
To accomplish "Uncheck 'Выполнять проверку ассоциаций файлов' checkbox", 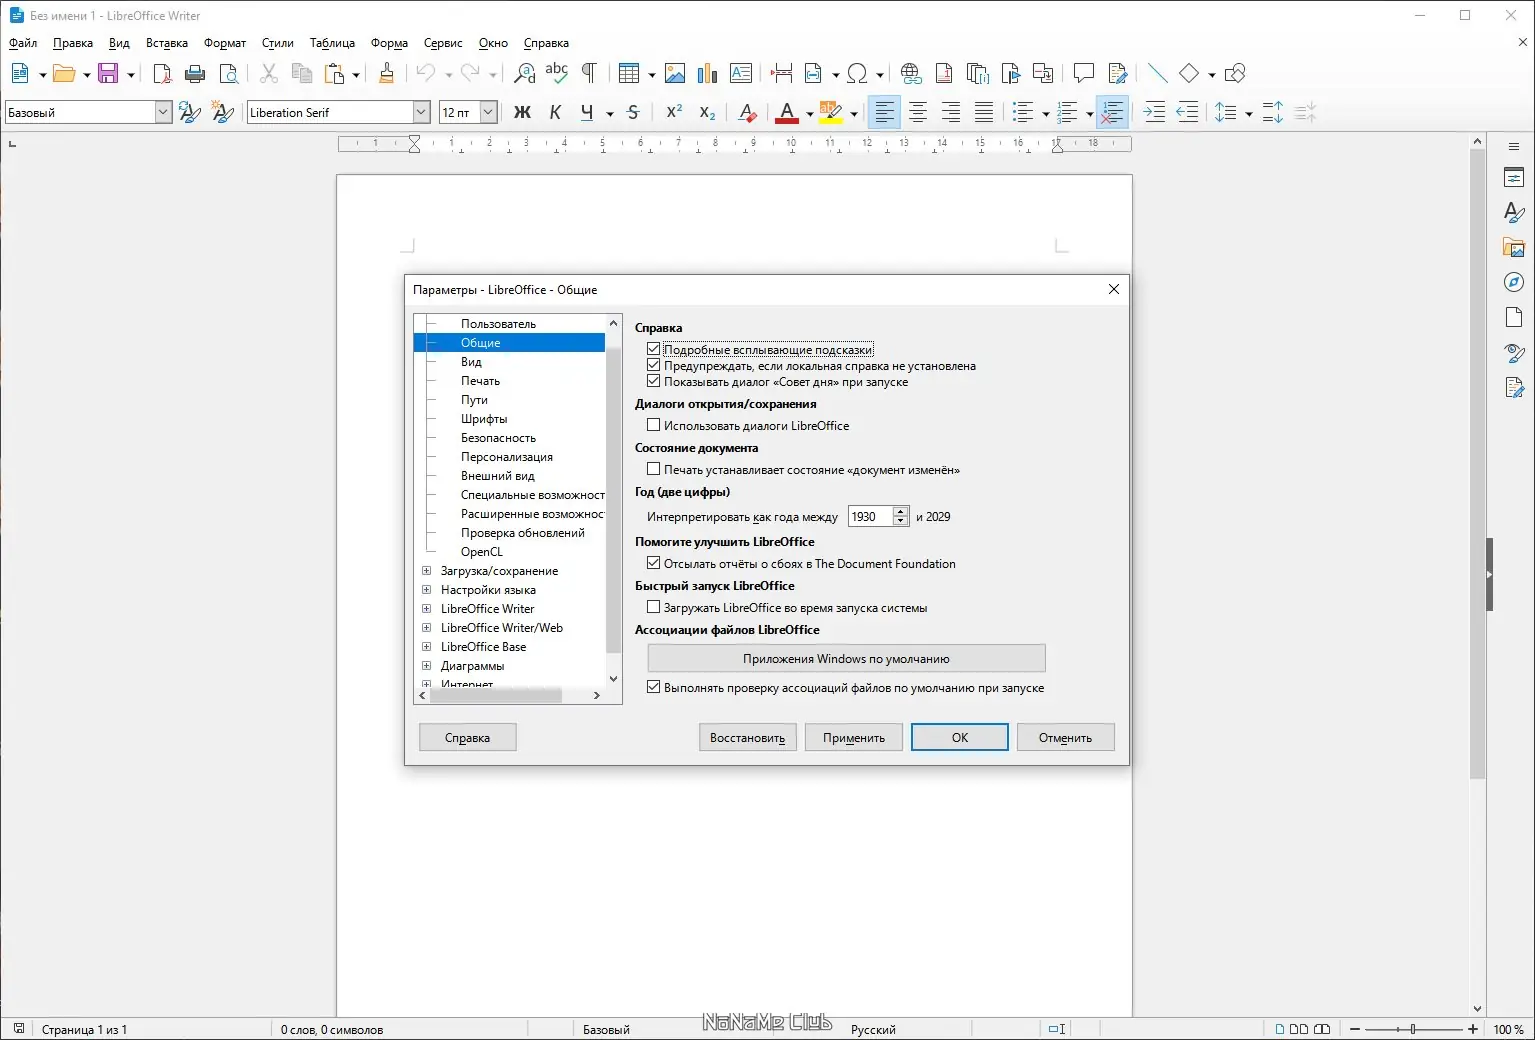I will coord(654,687).
